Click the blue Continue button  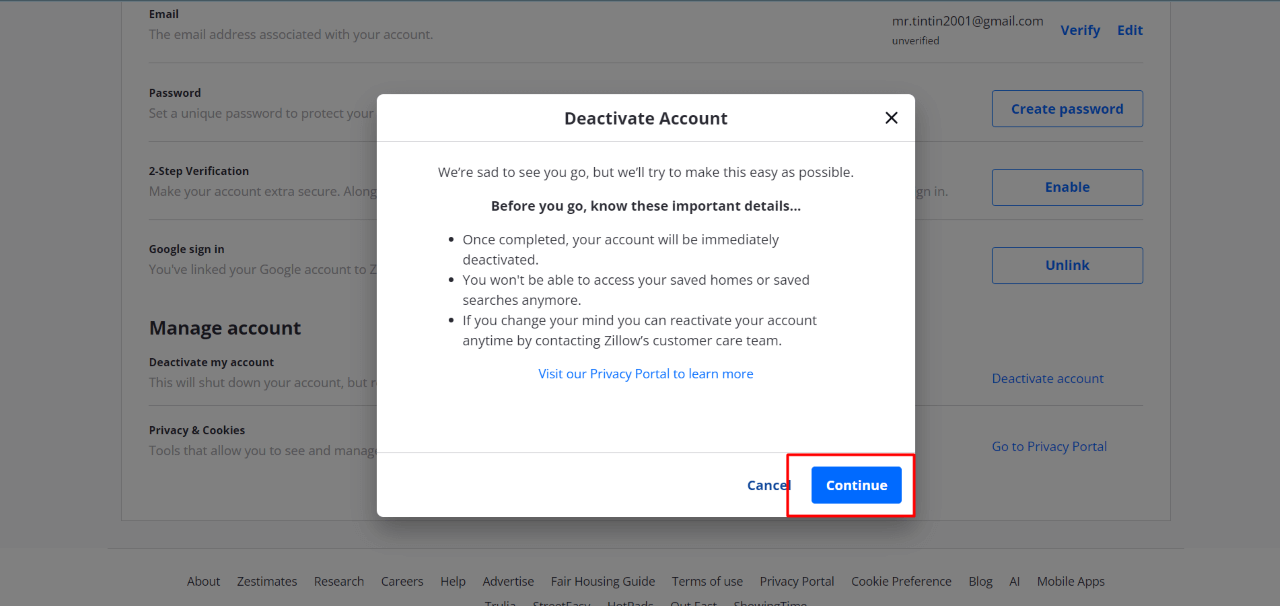click(x=856, y=485)
